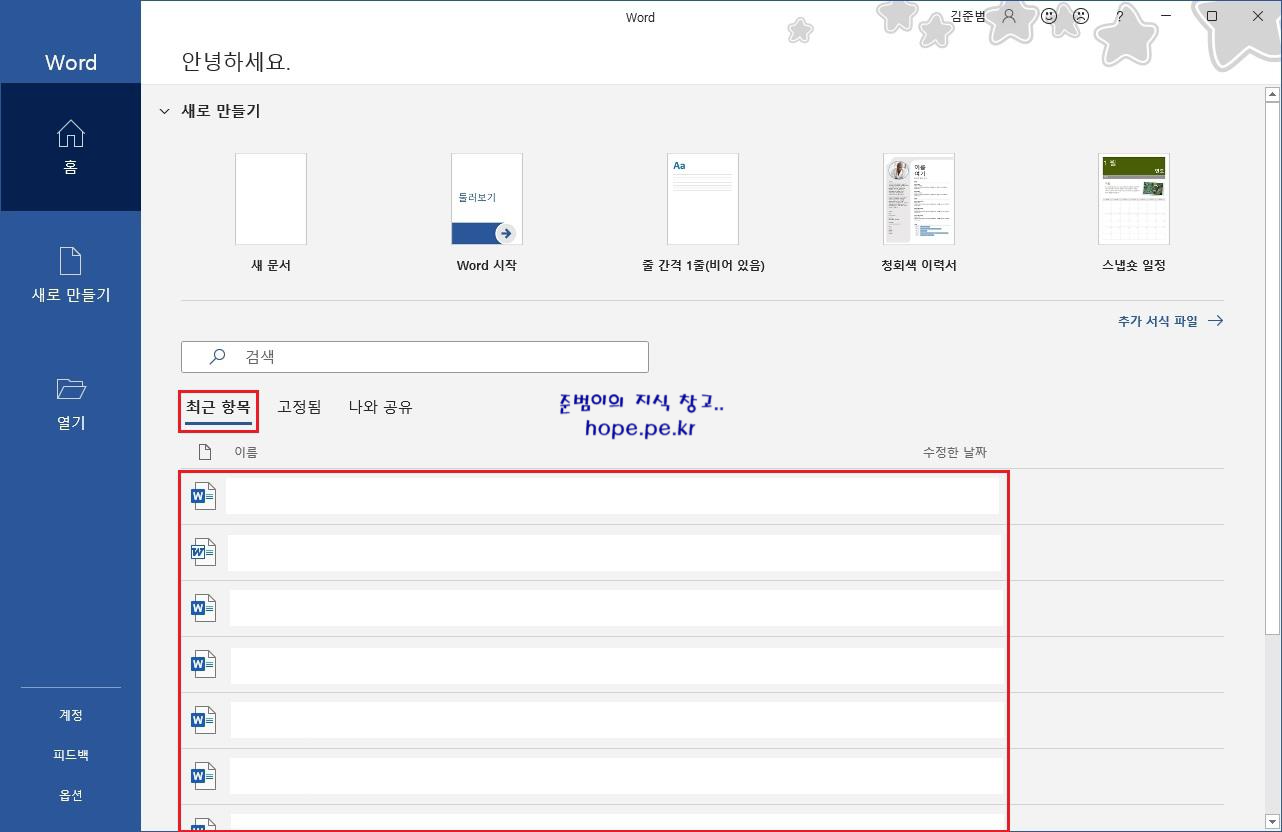Click the 김준범 user name
Viewport: 1282px width, 832px height.
click(968, 16)
